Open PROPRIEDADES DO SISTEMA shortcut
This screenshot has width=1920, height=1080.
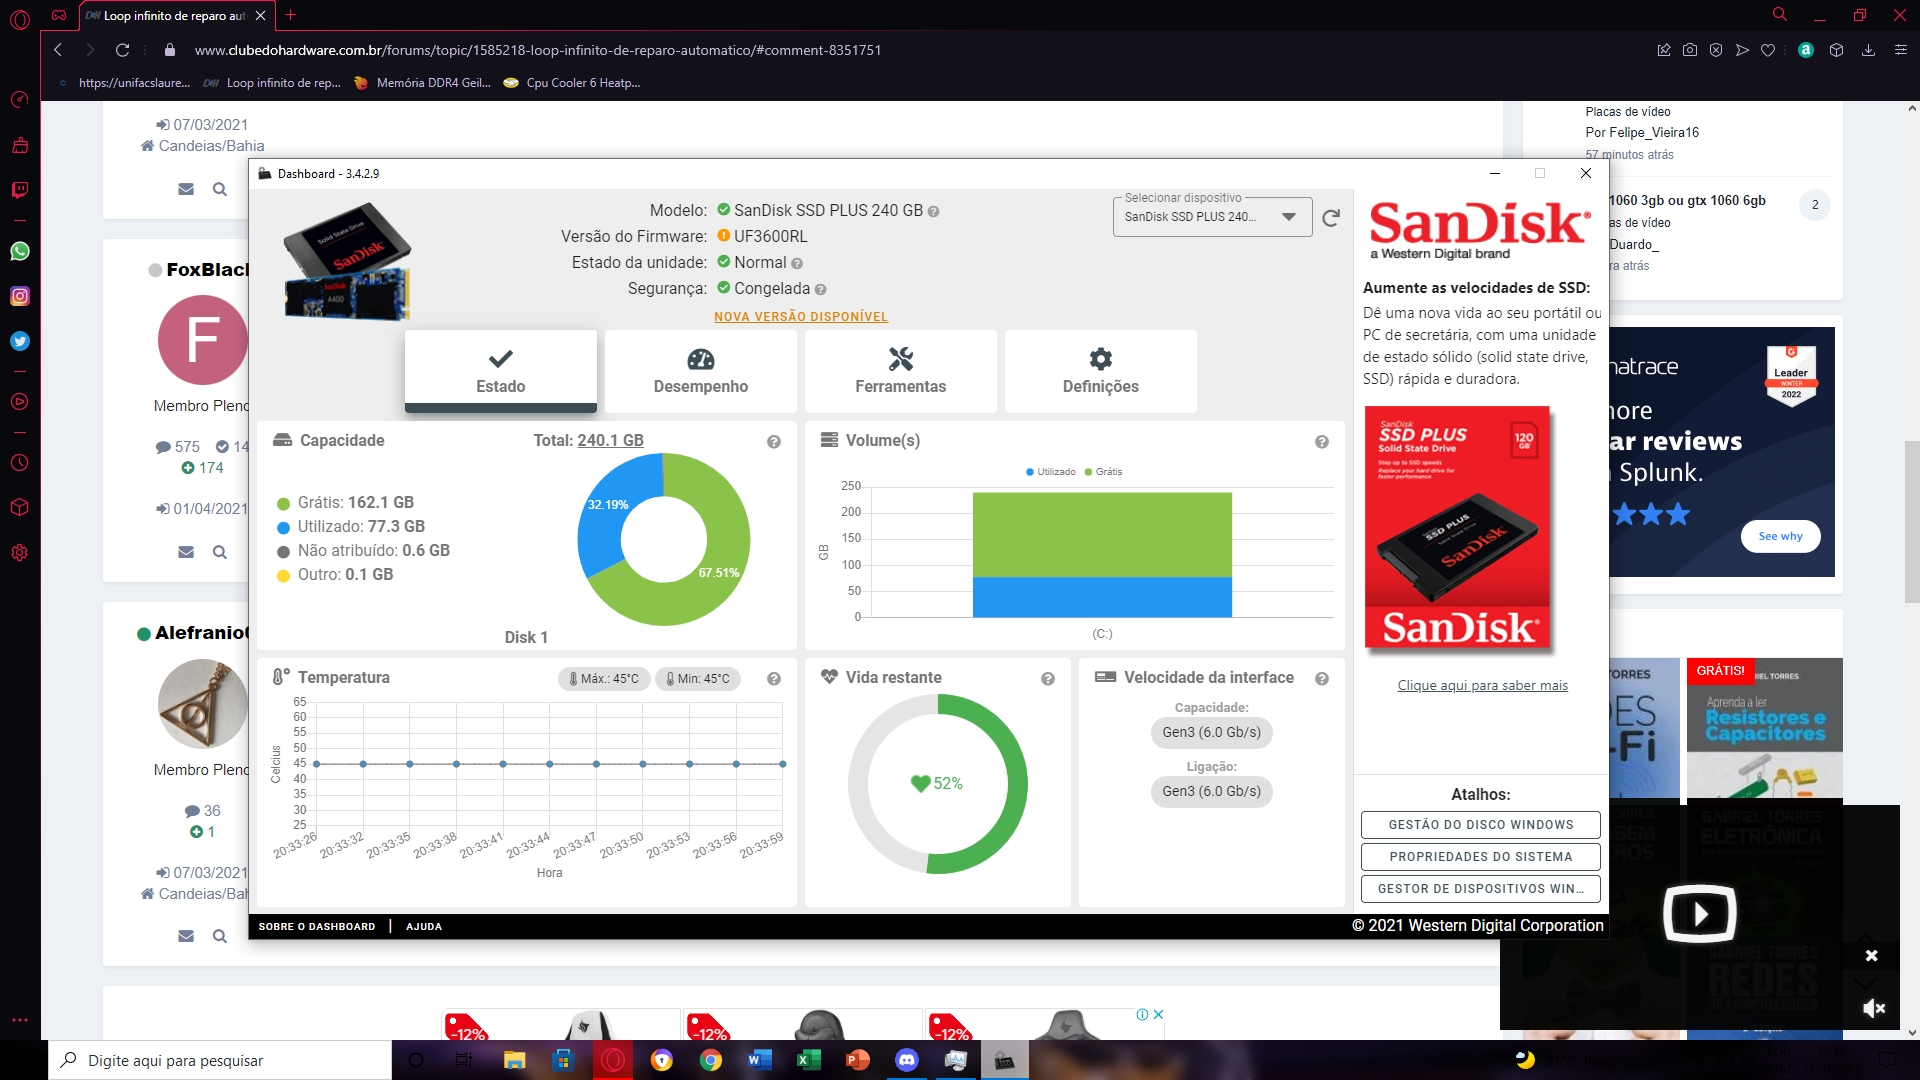1481,857
